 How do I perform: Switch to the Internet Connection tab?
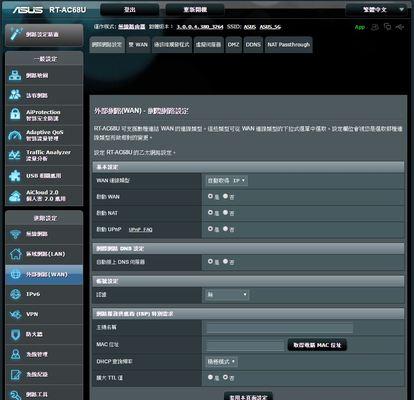107,45
